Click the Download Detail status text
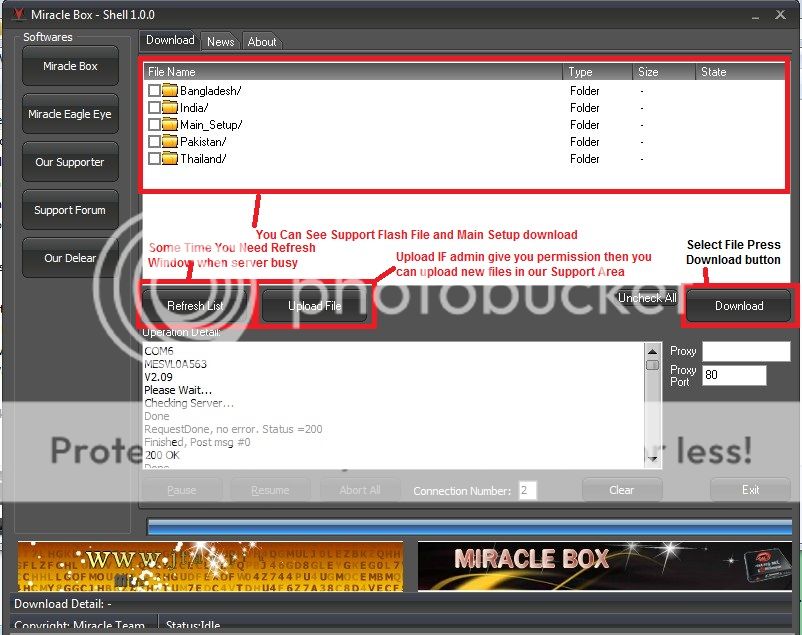The height and width of the screenshot is (635, 802). pos(62,604)
